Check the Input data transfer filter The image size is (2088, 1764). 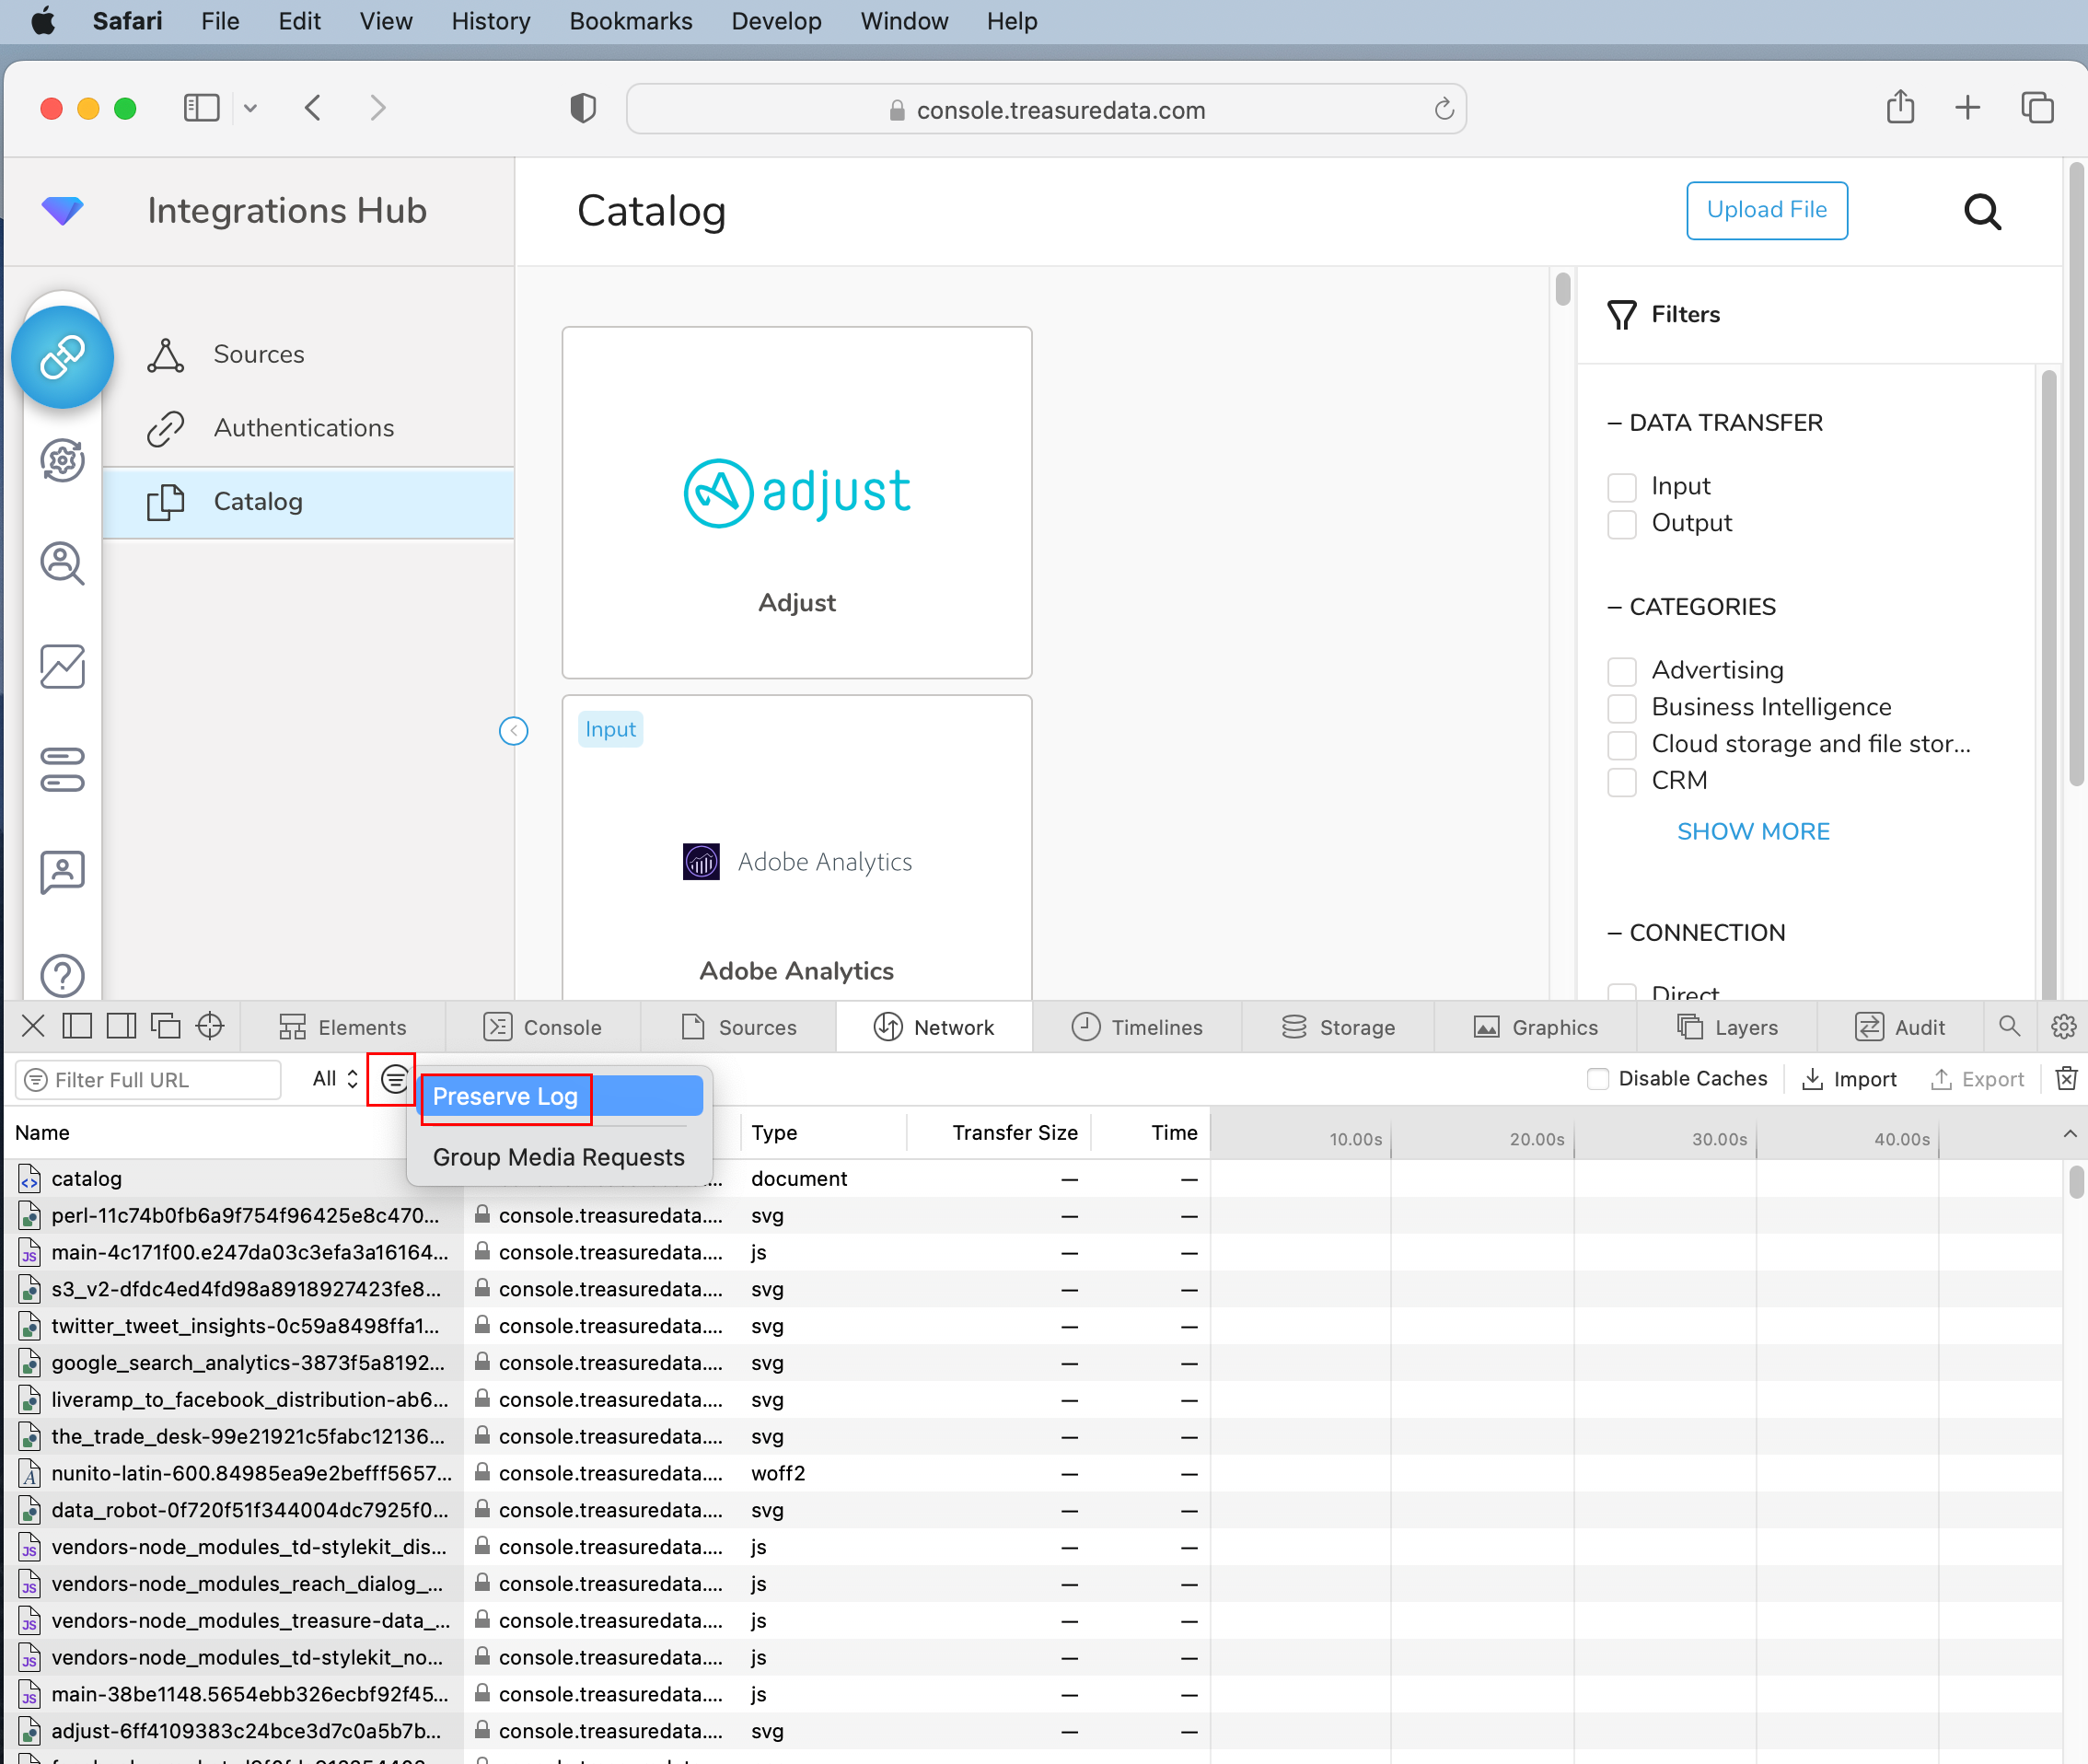click(1621, 487)
